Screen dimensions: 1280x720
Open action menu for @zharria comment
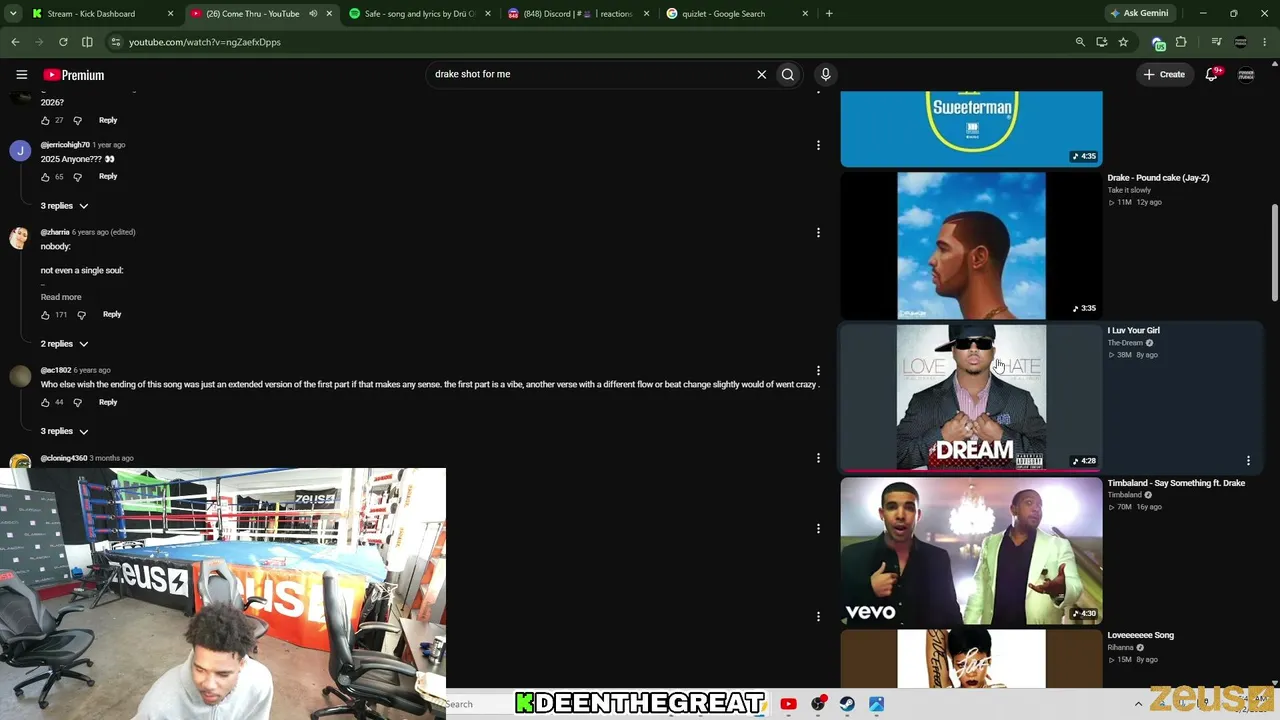[x=818, y=232]
